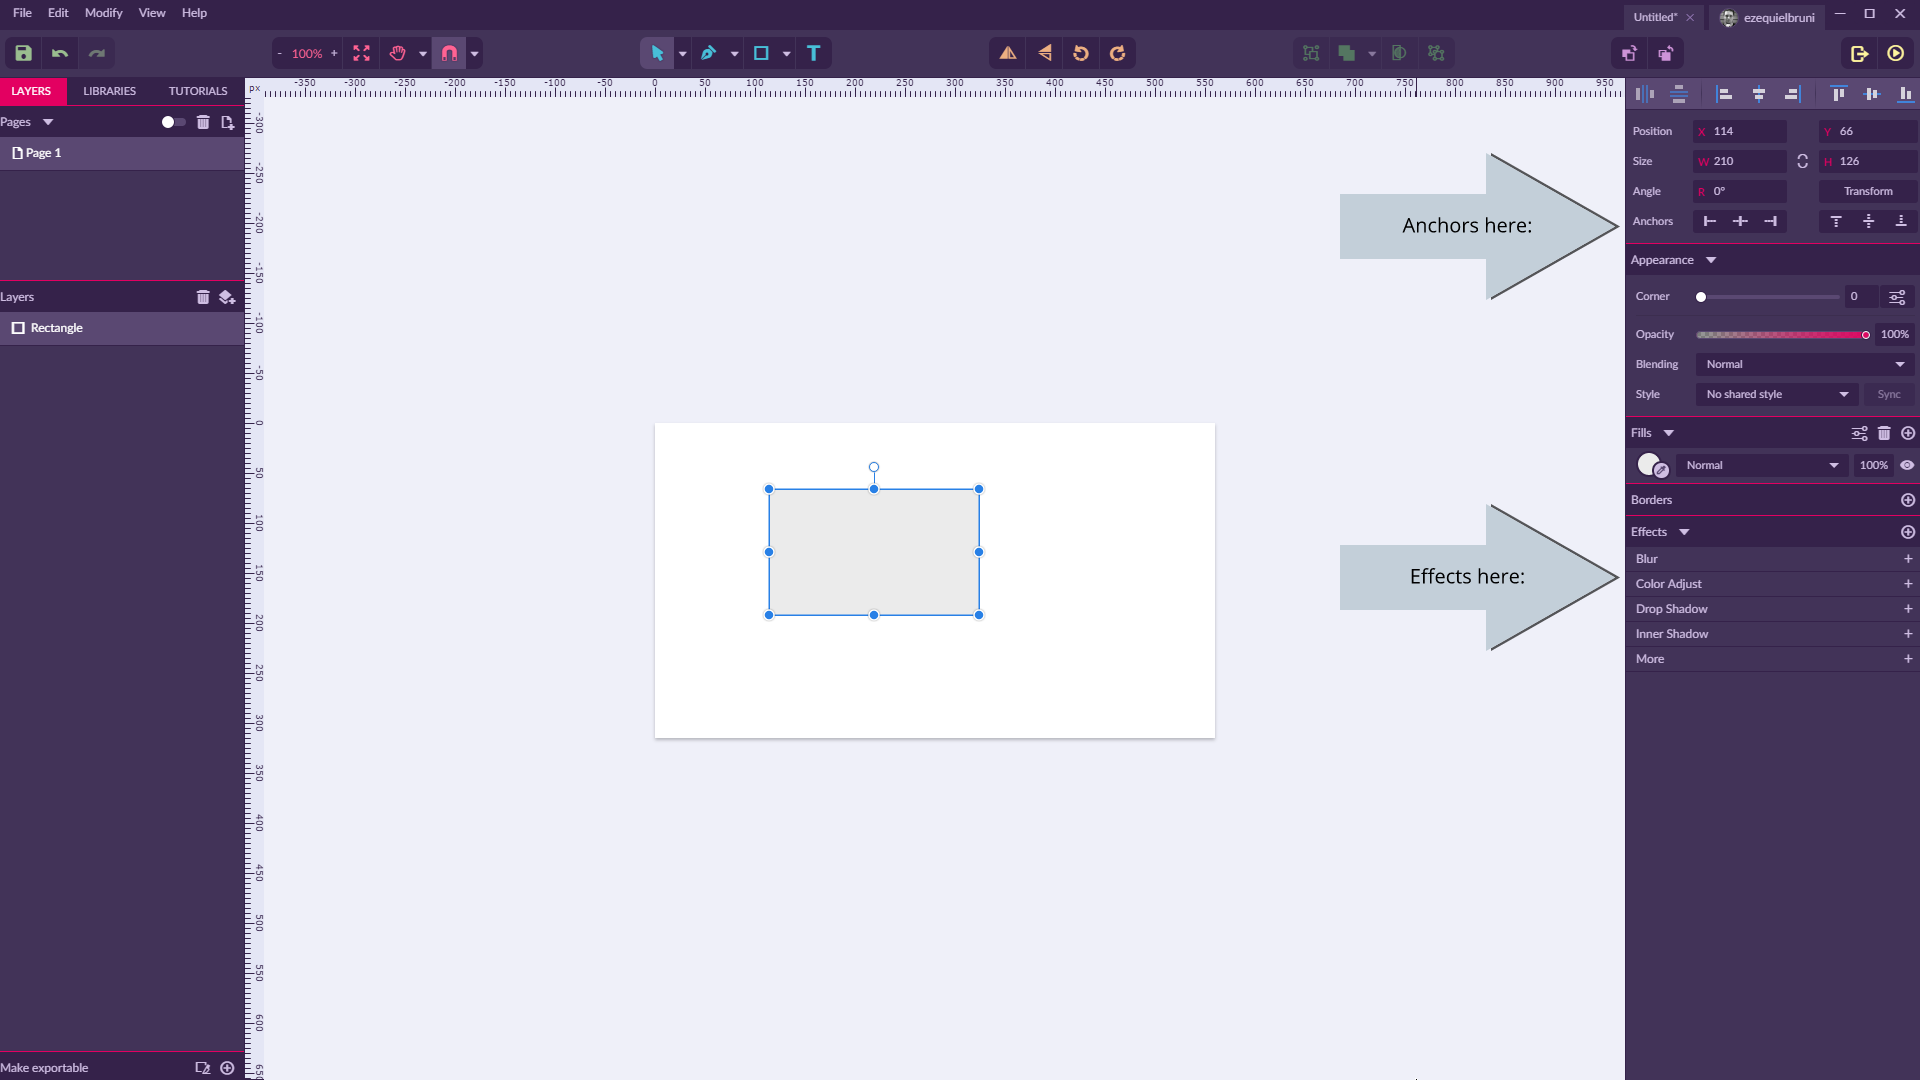The image size is (1920, 1080).
Task: Open the snapping options dropdown arrow
Action: pos(475,54)
